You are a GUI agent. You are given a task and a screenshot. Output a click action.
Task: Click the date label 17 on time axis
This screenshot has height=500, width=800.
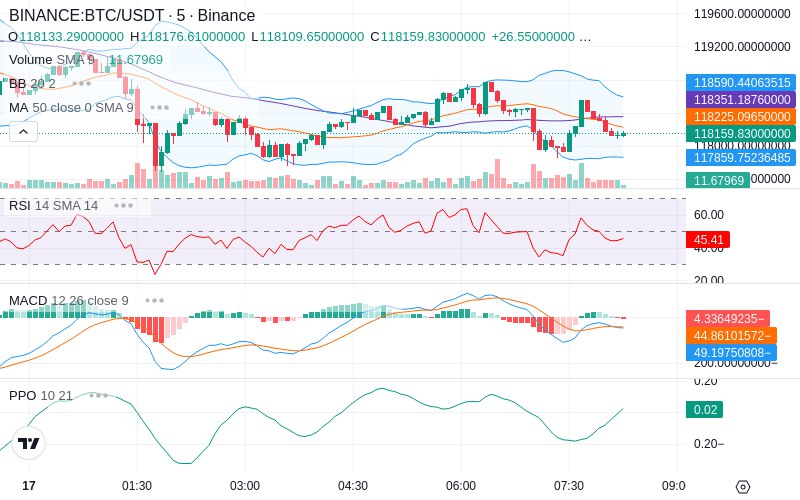click(x=29, y=486)
